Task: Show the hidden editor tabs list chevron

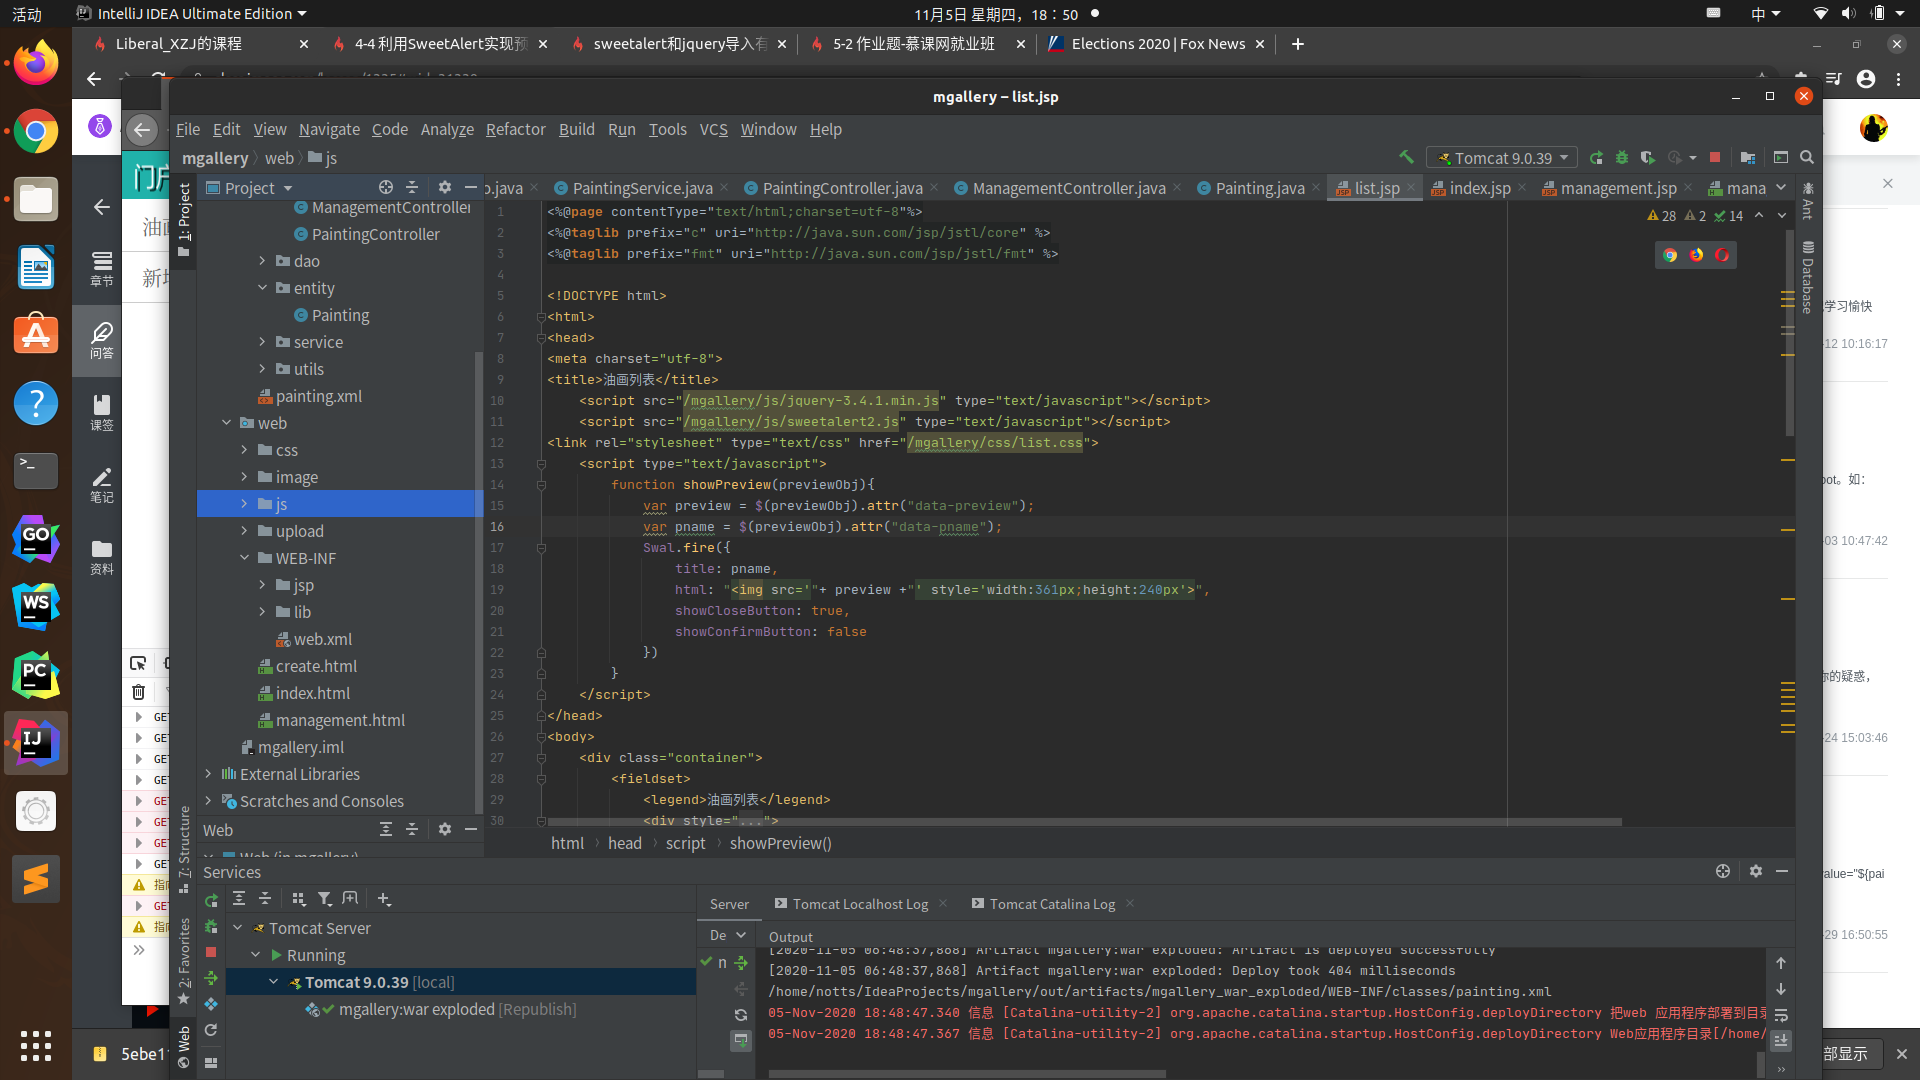Action: click(1781, 188)
